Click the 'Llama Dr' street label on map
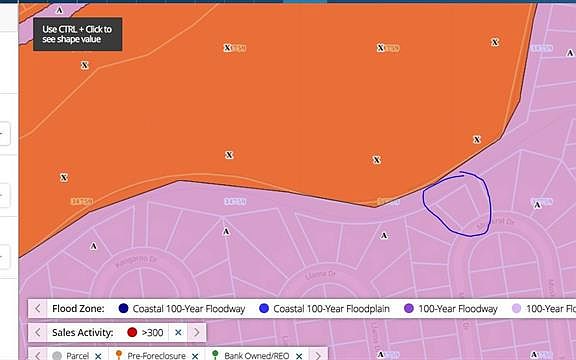Viewport: 576px width, 360px height. click(320, 275)
